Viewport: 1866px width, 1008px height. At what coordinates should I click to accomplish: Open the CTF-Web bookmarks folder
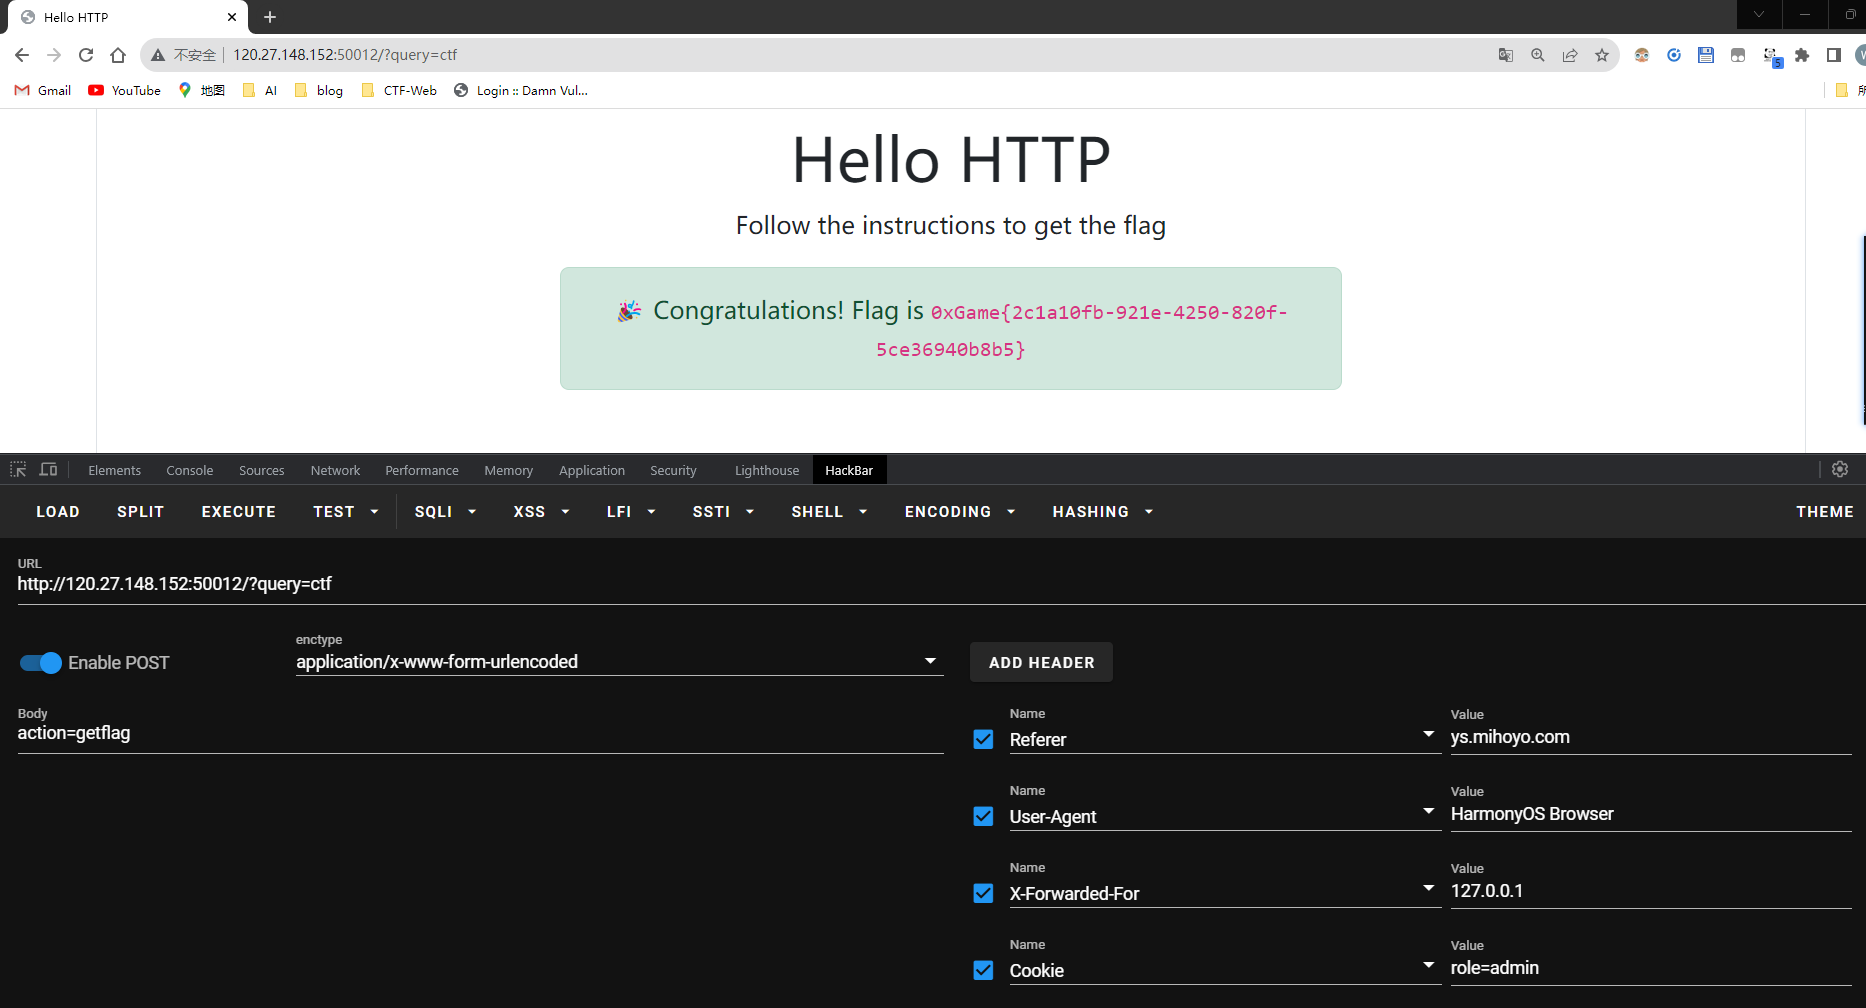399,90
